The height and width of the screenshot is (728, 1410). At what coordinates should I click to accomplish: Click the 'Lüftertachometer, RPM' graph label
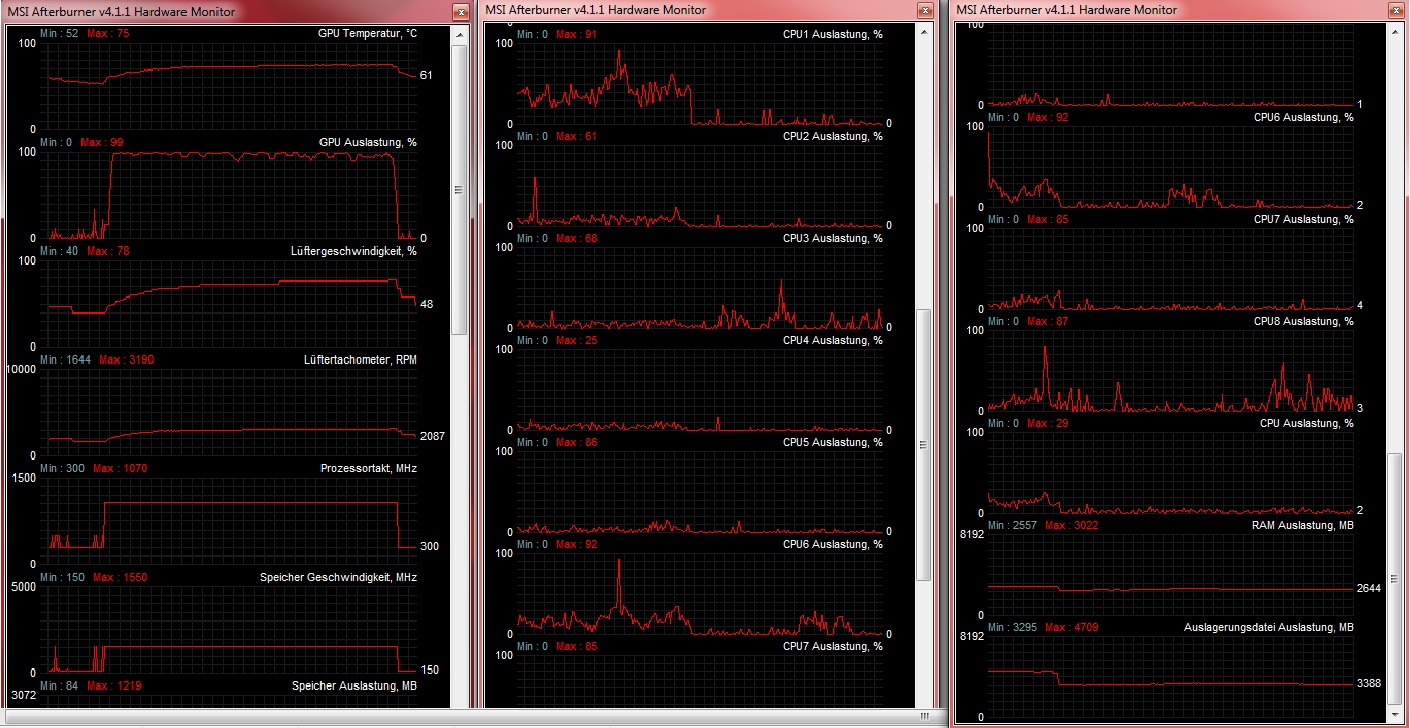click(360, 360)
